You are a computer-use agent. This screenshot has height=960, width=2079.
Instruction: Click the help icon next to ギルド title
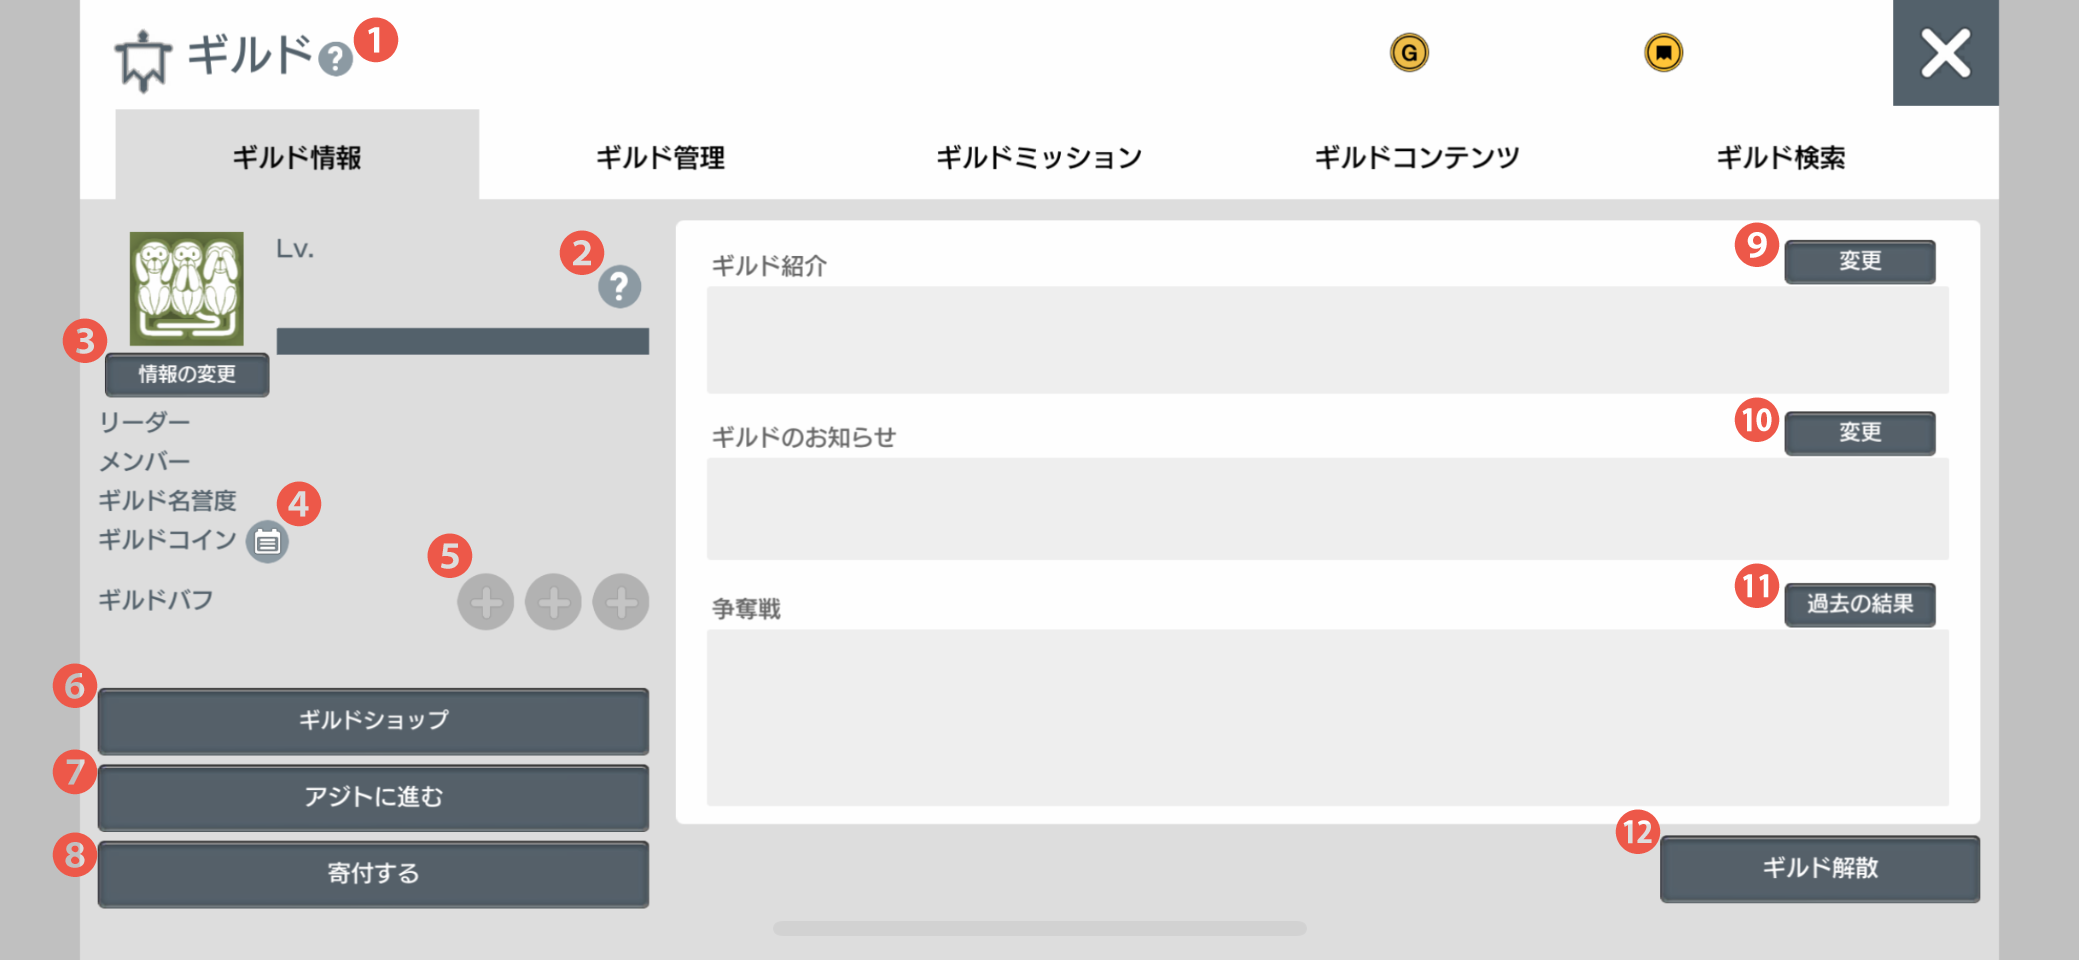[x=335, y=60]
